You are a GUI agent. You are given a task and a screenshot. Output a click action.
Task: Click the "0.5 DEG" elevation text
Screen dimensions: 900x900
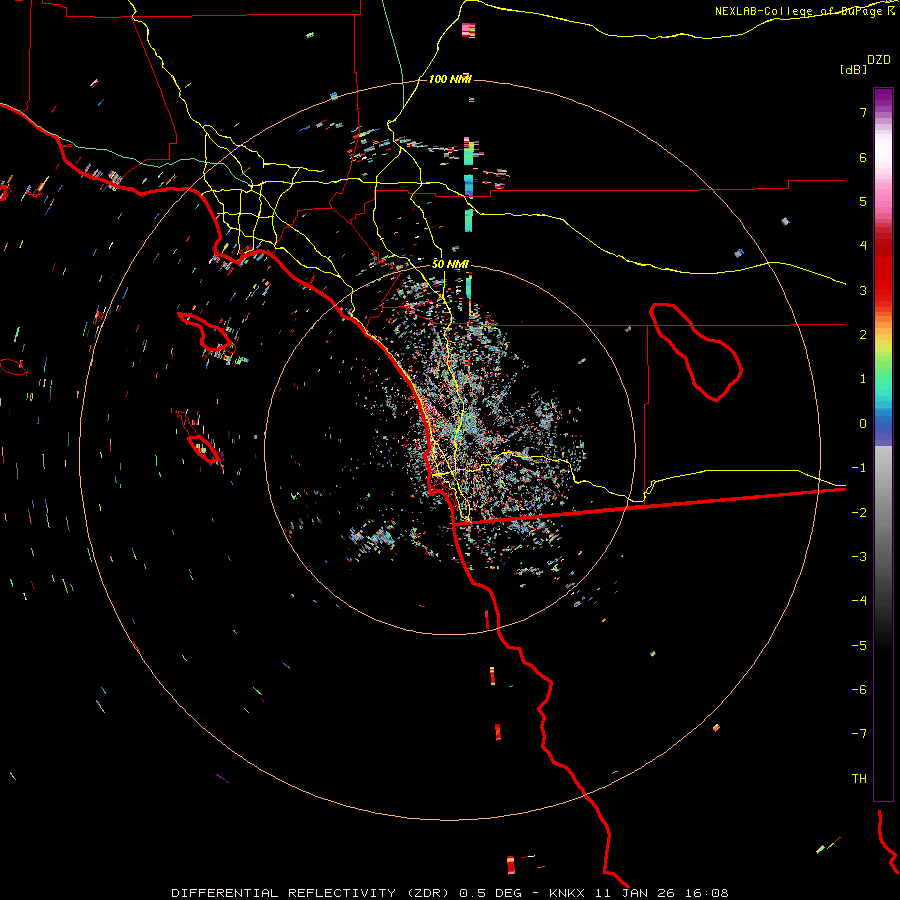coord(491,893)
